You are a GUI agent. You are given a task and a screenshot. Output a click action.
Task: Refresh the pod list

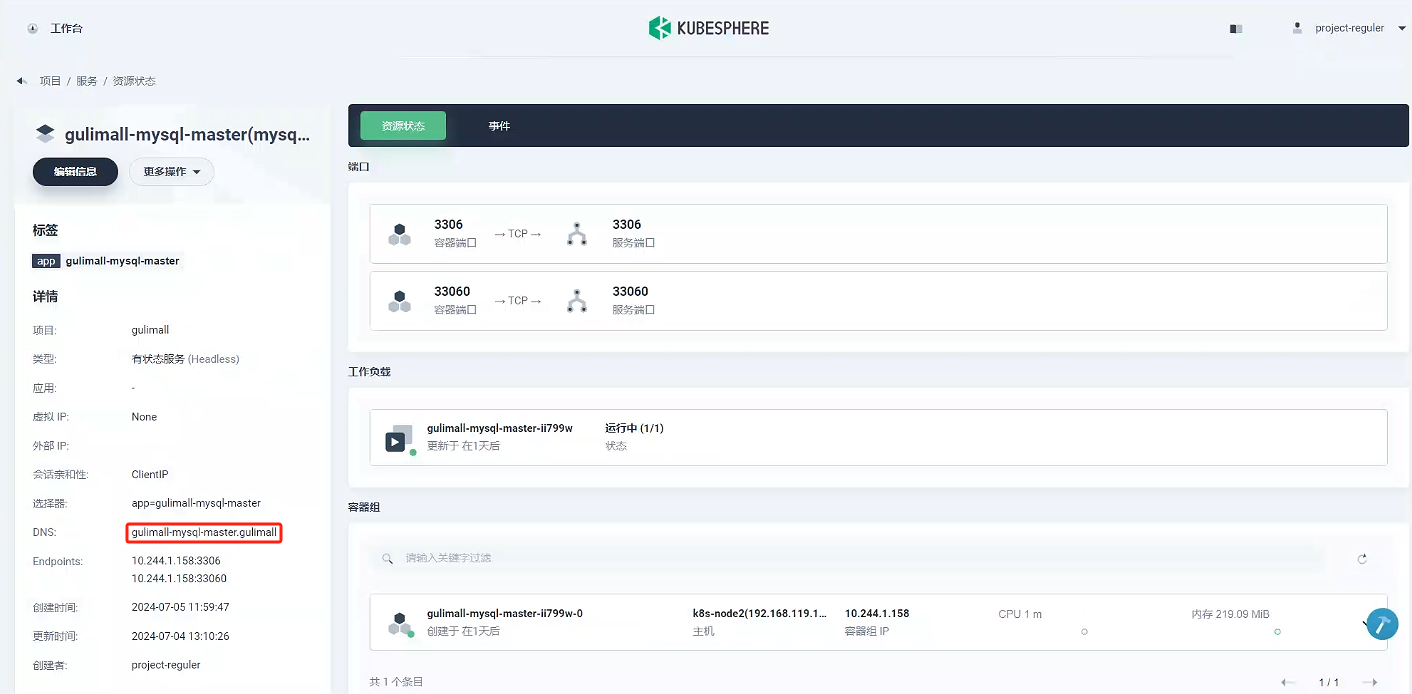pos(1362,559)
